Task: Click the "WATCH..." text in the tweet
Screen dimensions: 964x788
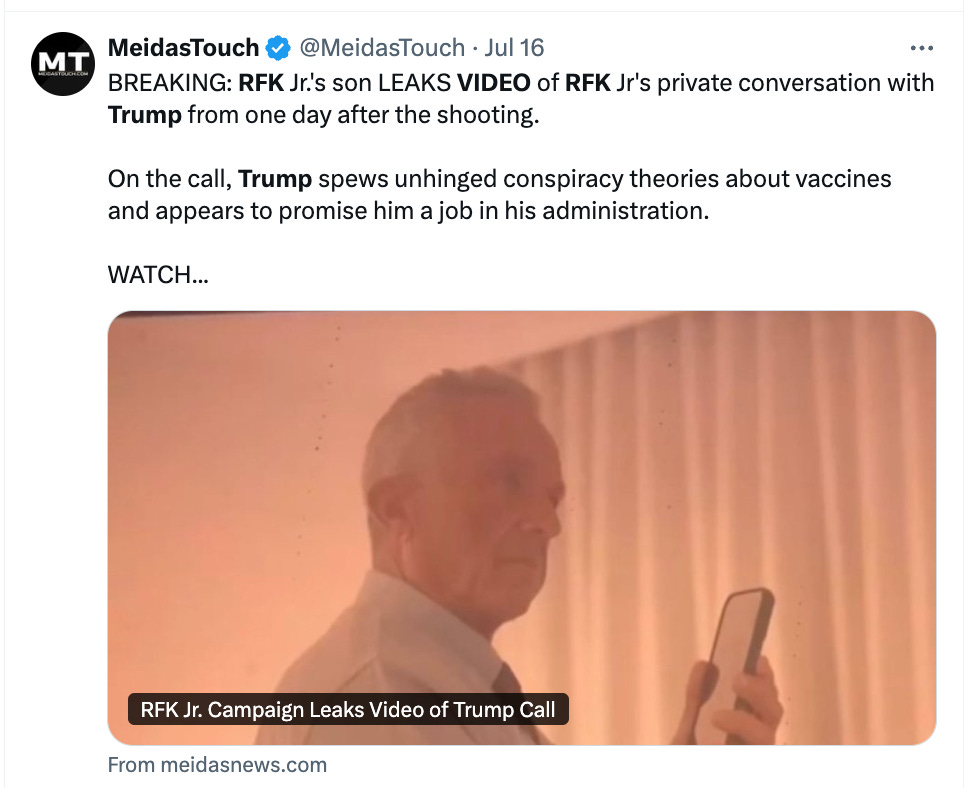Action: click(157, 276)
